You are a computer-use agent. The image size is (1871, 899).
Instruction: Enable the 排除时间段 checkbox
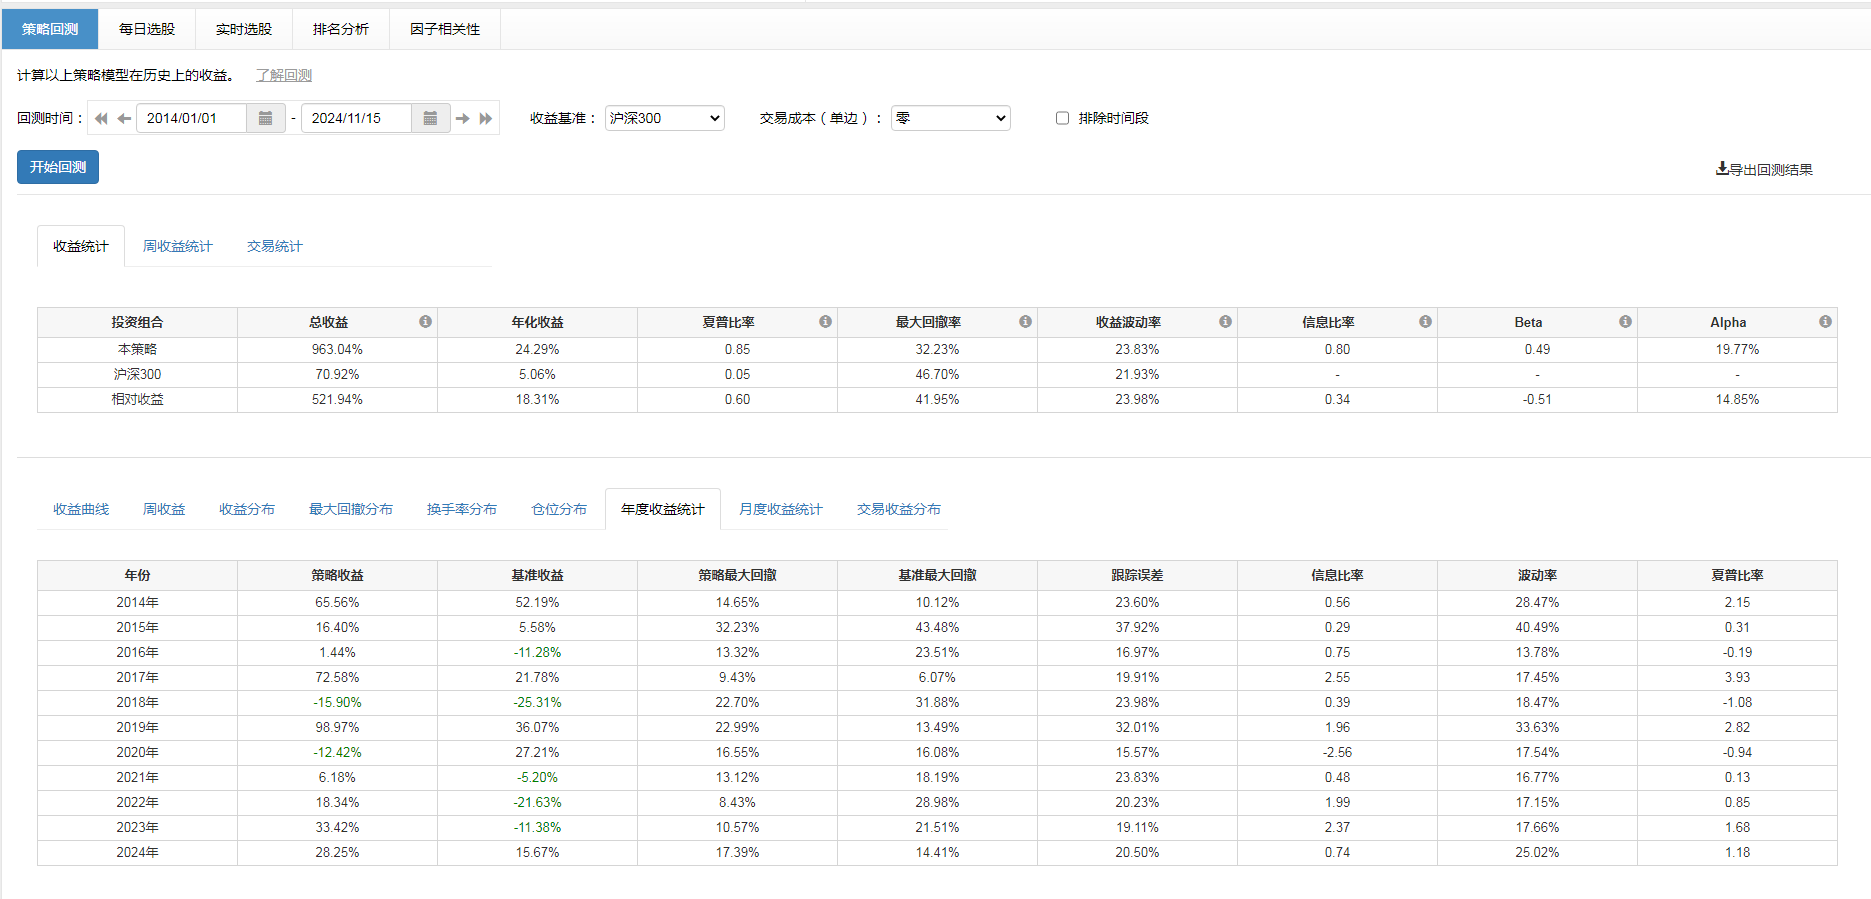[1062, 118]
